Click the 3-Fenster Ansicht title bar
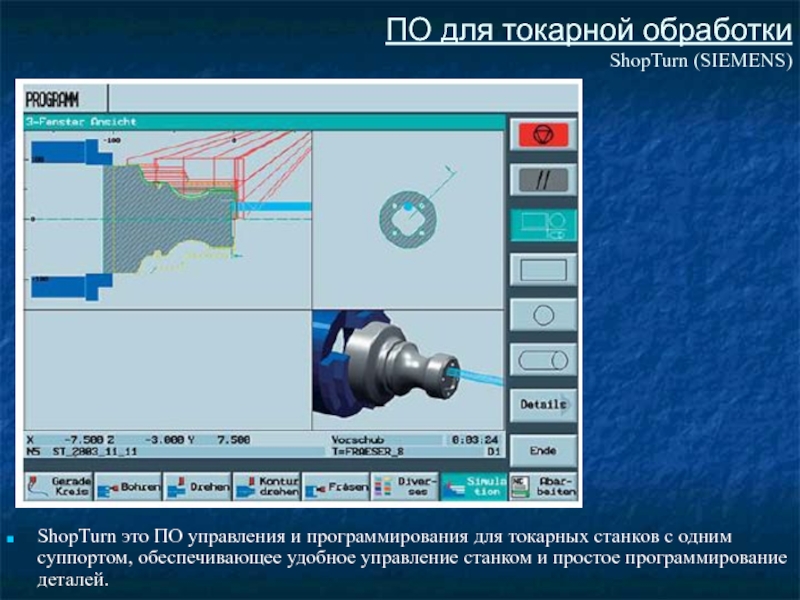The width and height of the screenshot is (800, 600). 264,122
